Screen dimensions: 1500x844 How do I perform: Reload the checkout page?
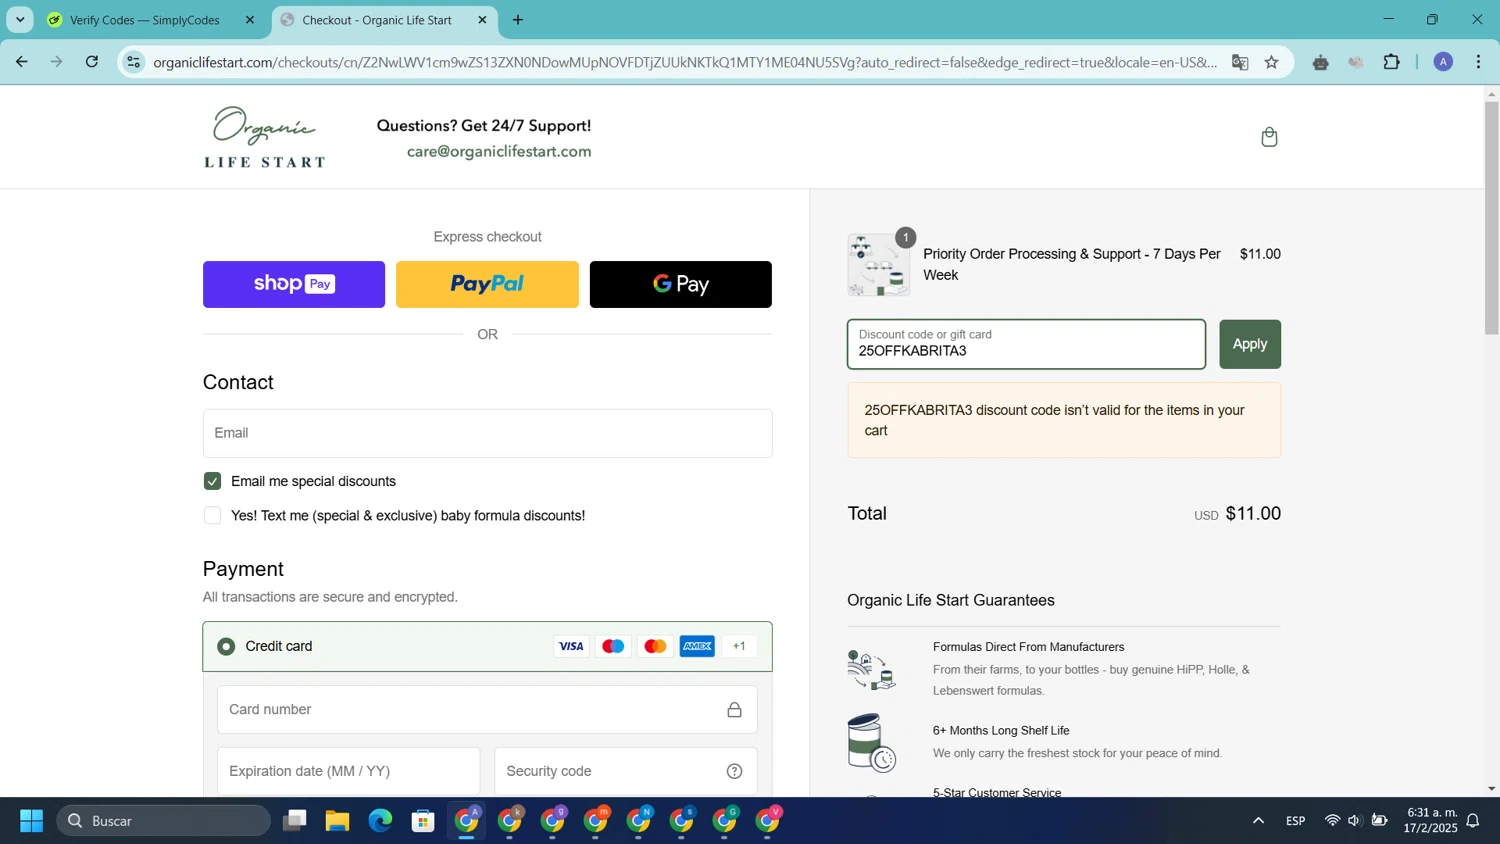(92, 62)
